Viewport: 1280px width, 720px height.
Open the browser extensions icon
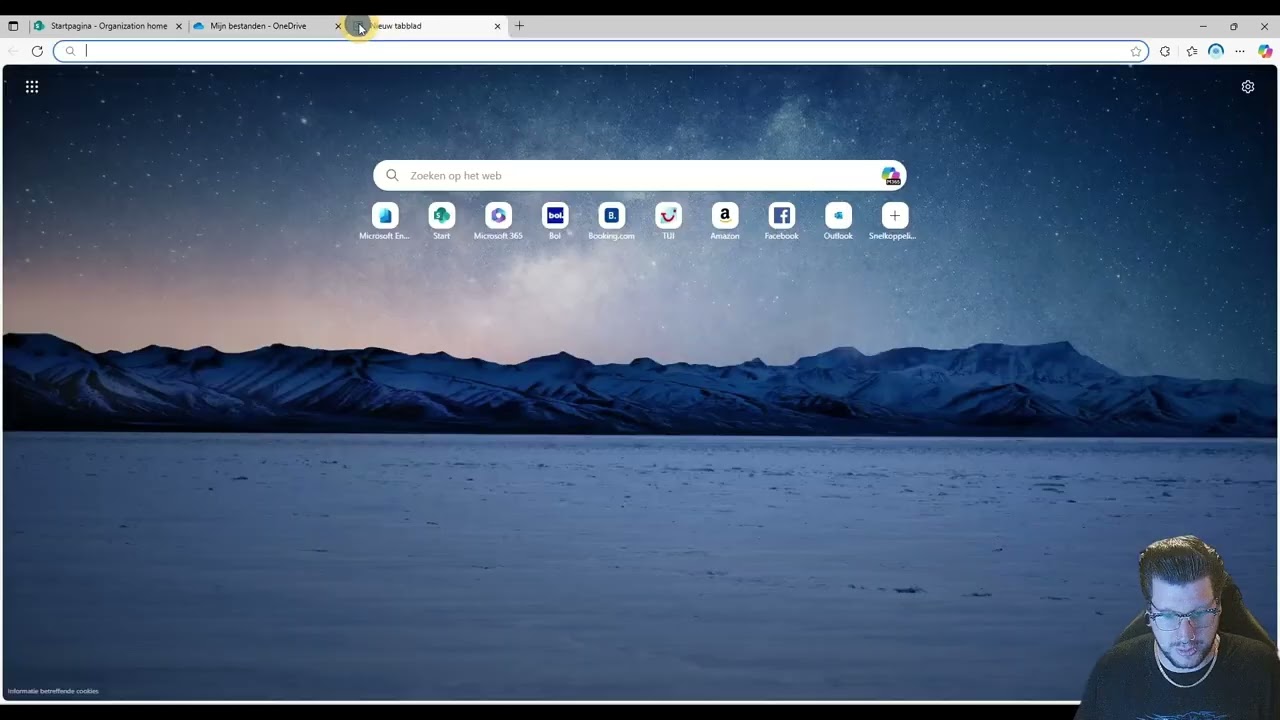point(1165,51)
